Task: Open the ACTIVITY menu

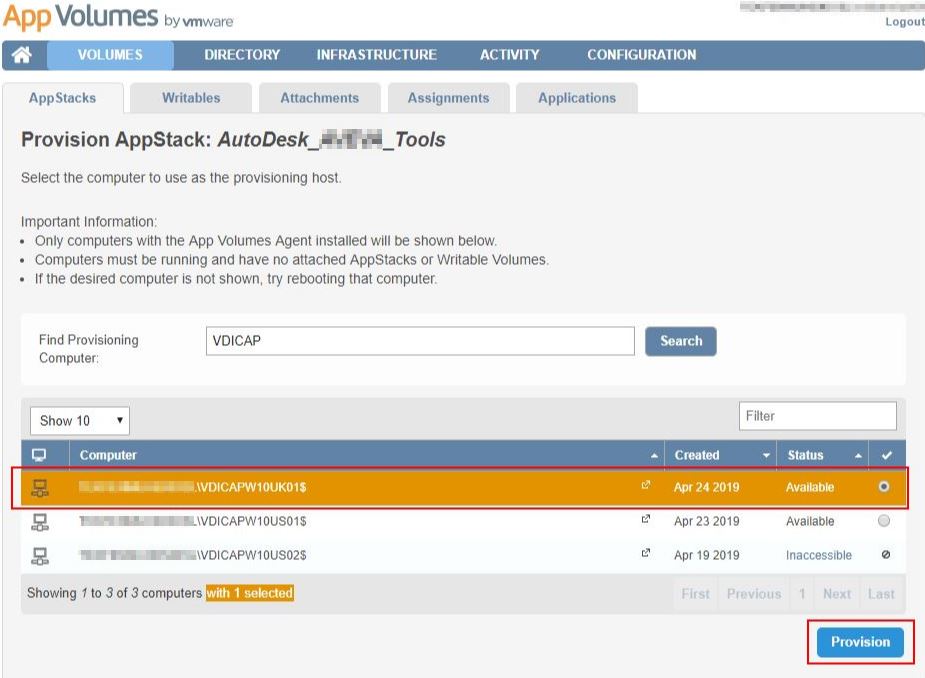Action: (x=510, y=55)
